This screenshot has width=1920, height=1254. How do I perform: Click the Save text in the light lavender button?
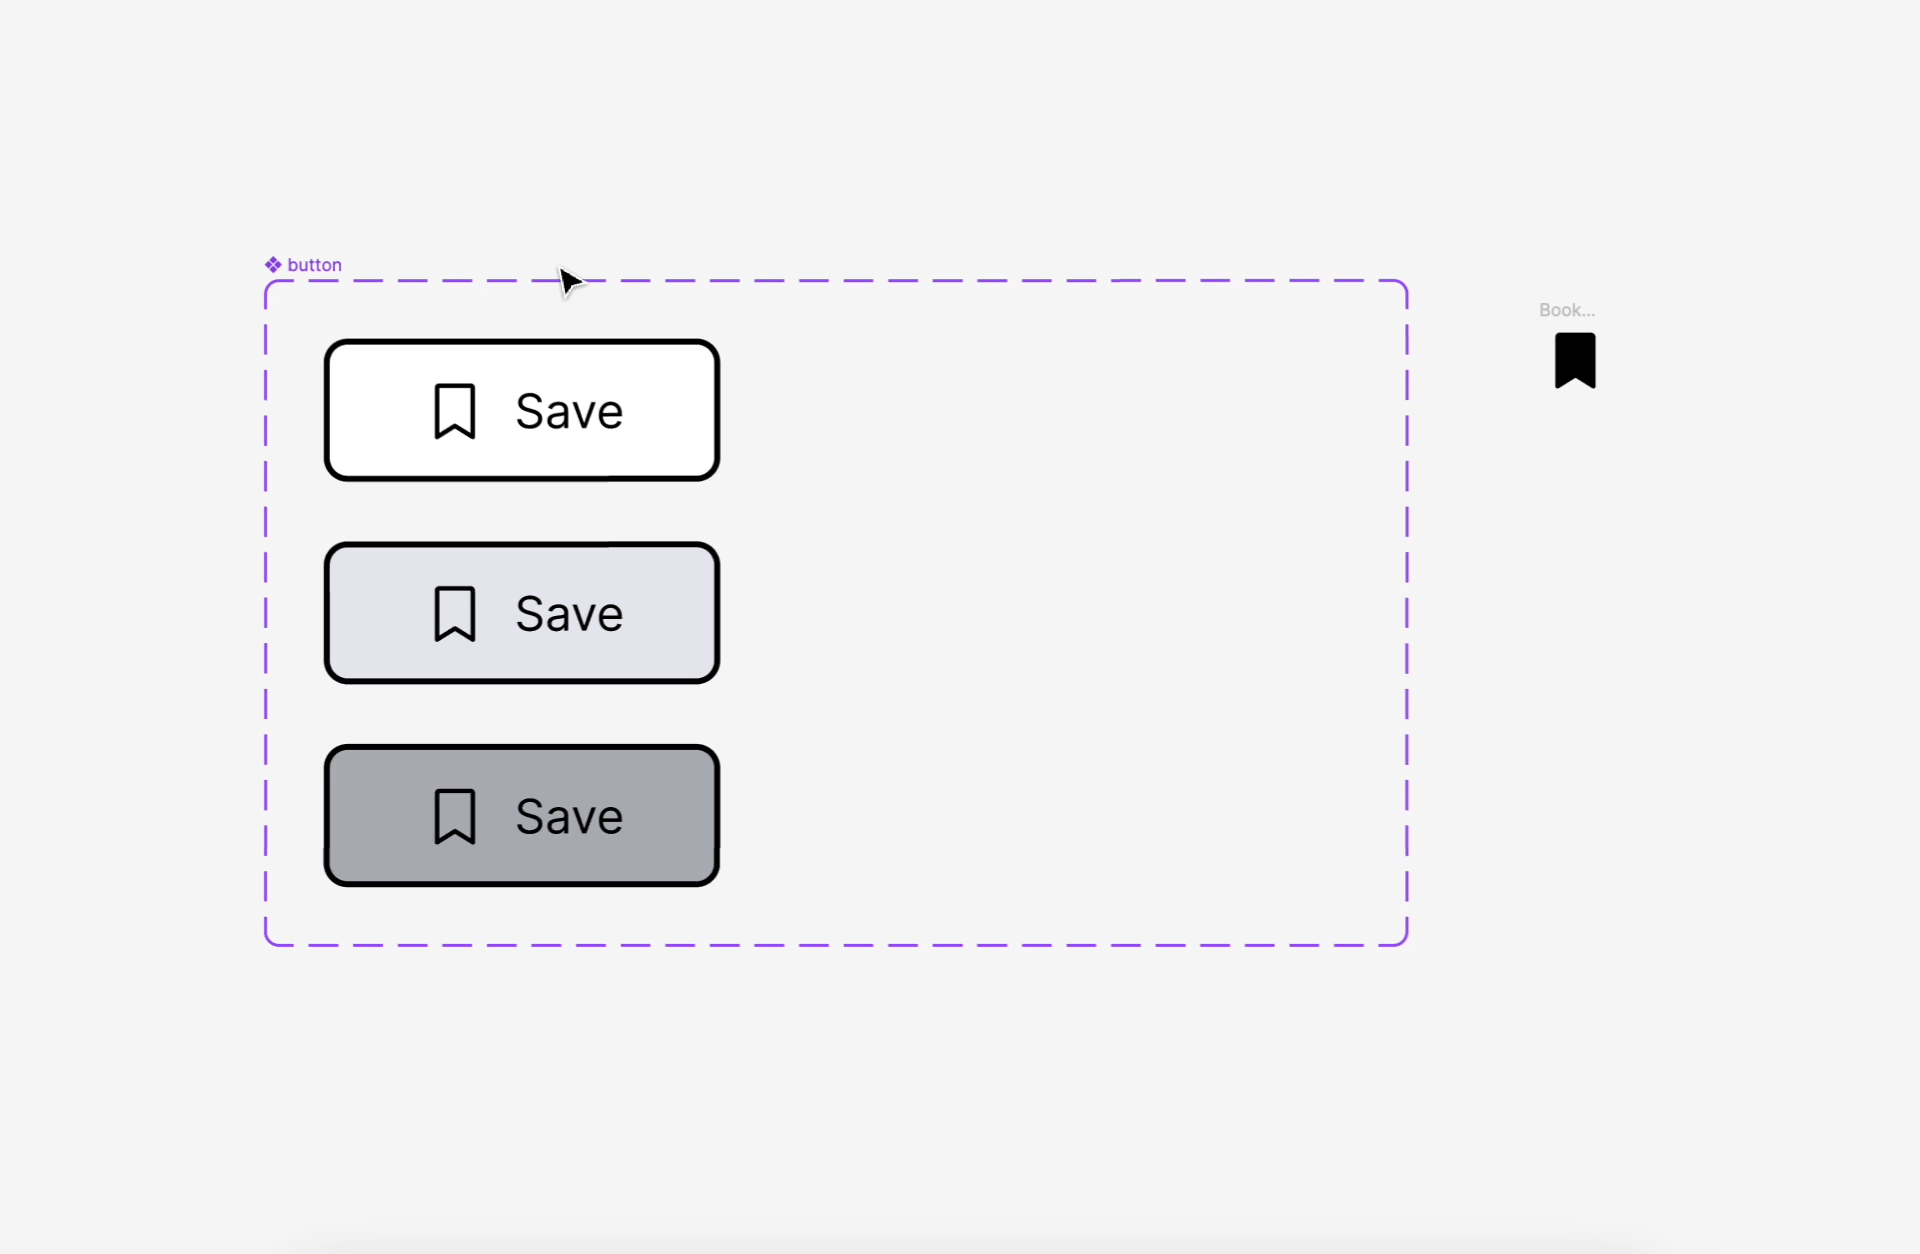click(569, 613)
